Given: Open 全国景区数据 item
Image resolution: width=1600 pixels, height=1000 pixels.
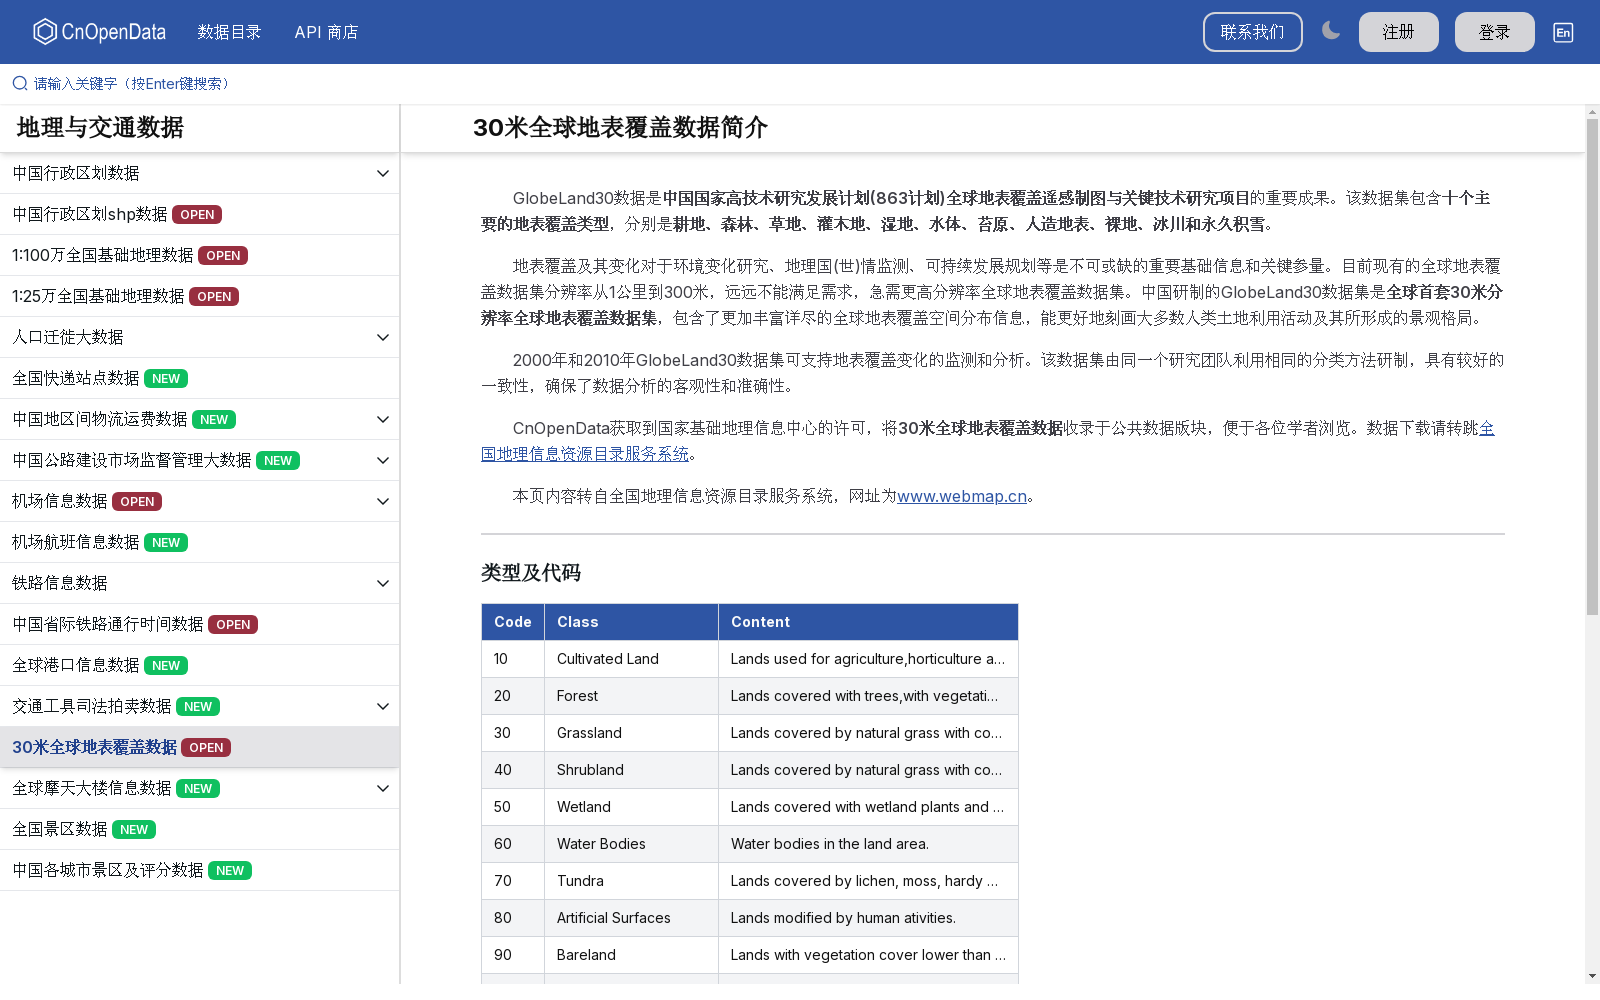Looking at the screenshot, I should tap(200, 830).
